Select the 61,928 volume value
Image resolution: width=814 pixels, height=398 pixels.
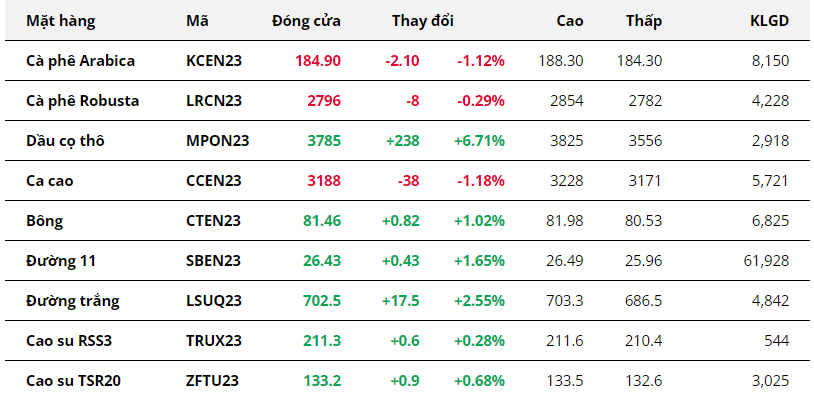[x=766, y=260]
